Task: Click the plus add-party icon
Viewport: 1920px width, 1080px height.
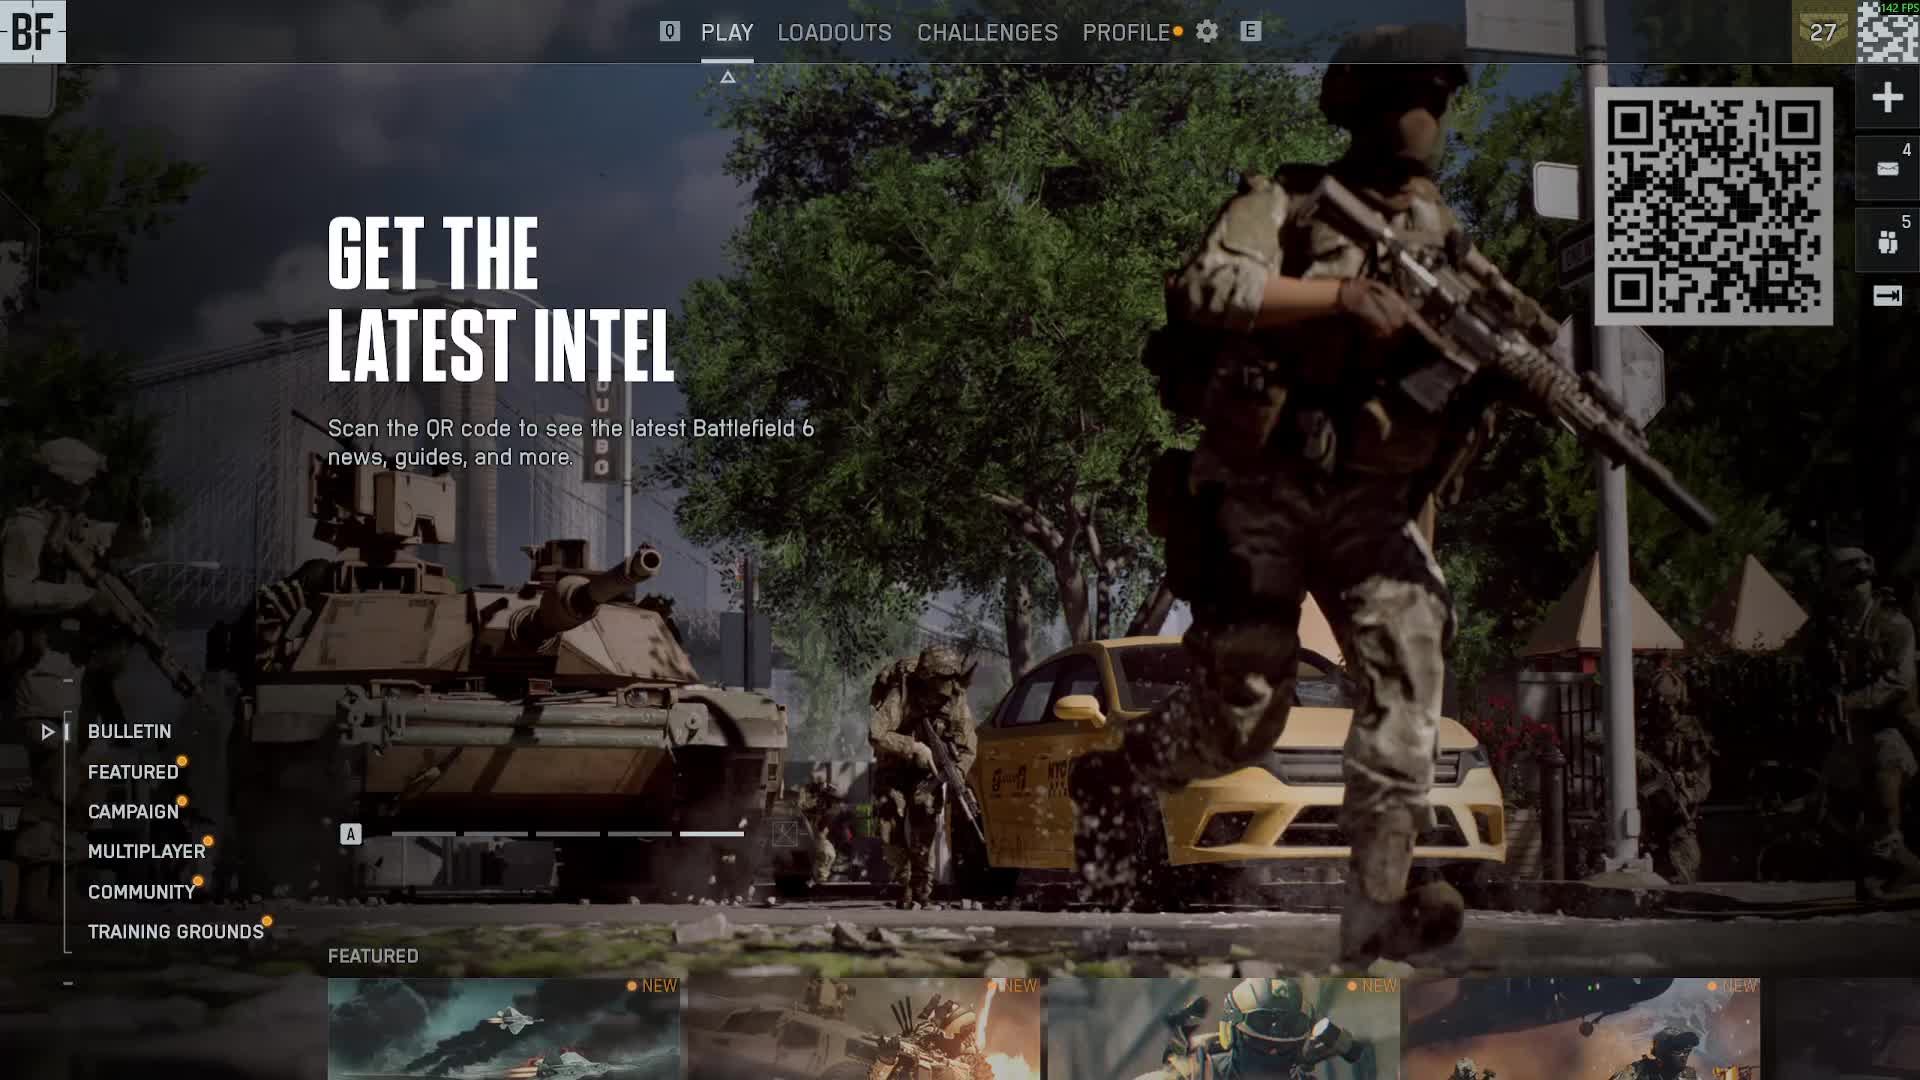Action: click(1887, 98)
